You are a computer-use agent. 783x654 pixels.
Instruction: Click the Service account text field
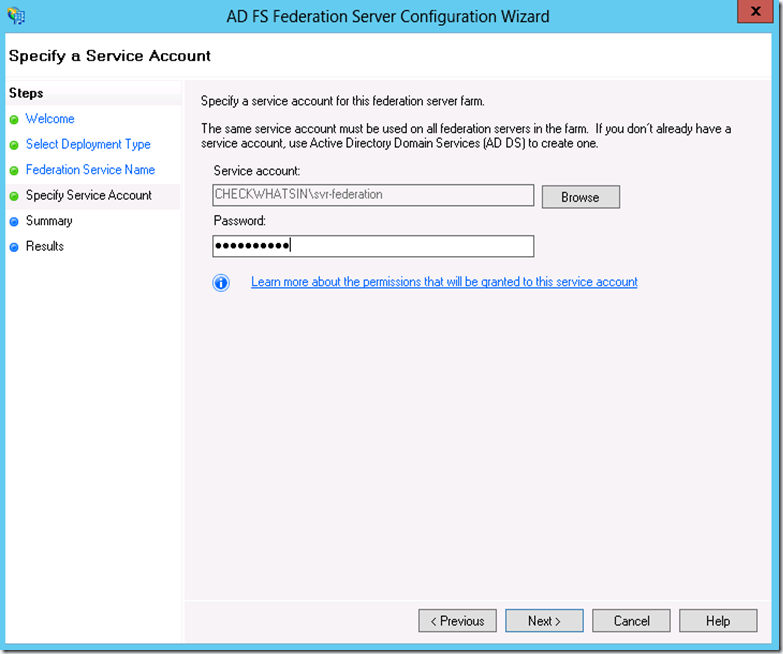click(x=373, y=195)
